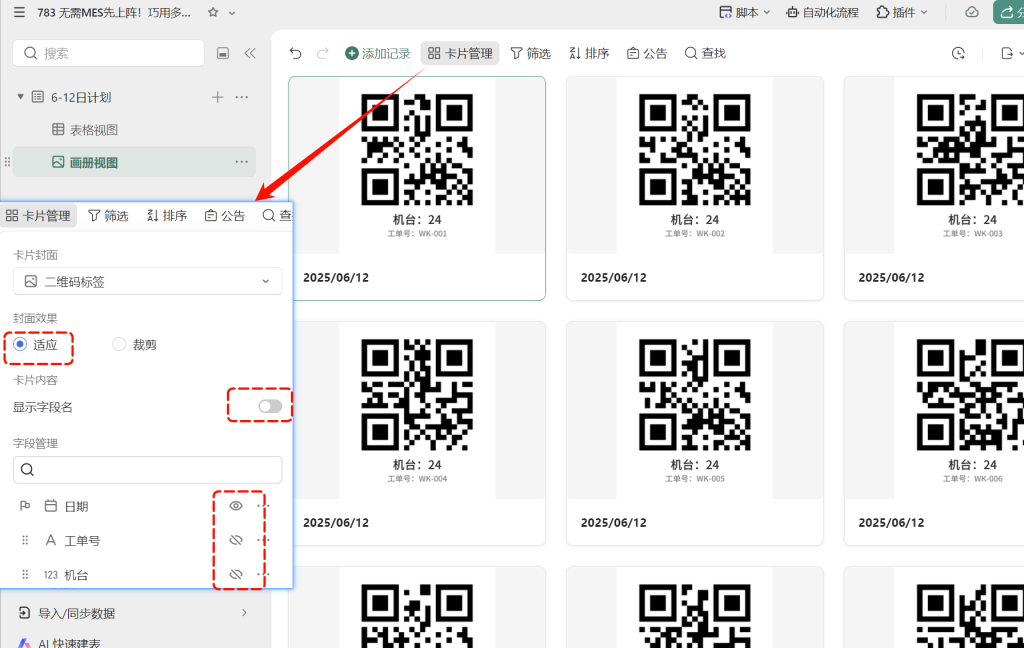
Task: Open 公告 in the top toolbar
Action: click(647, 54)
